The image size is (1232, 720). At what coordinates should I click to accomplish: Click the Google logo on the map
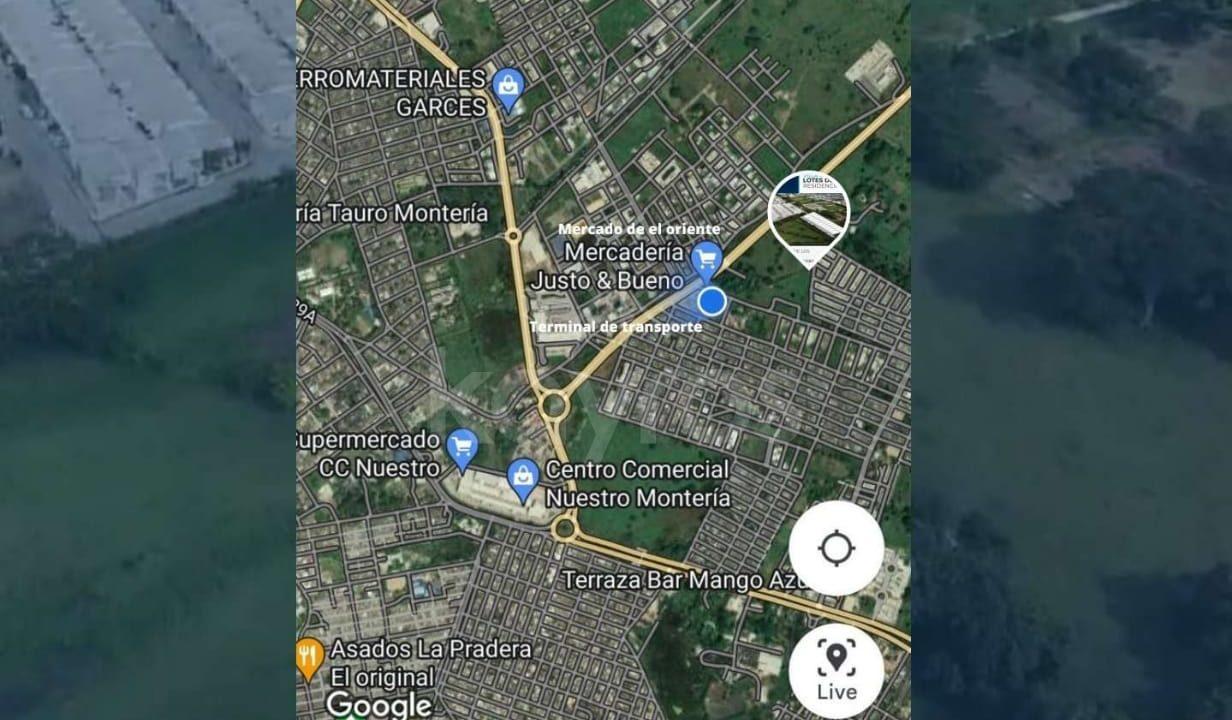coord(379,705)
